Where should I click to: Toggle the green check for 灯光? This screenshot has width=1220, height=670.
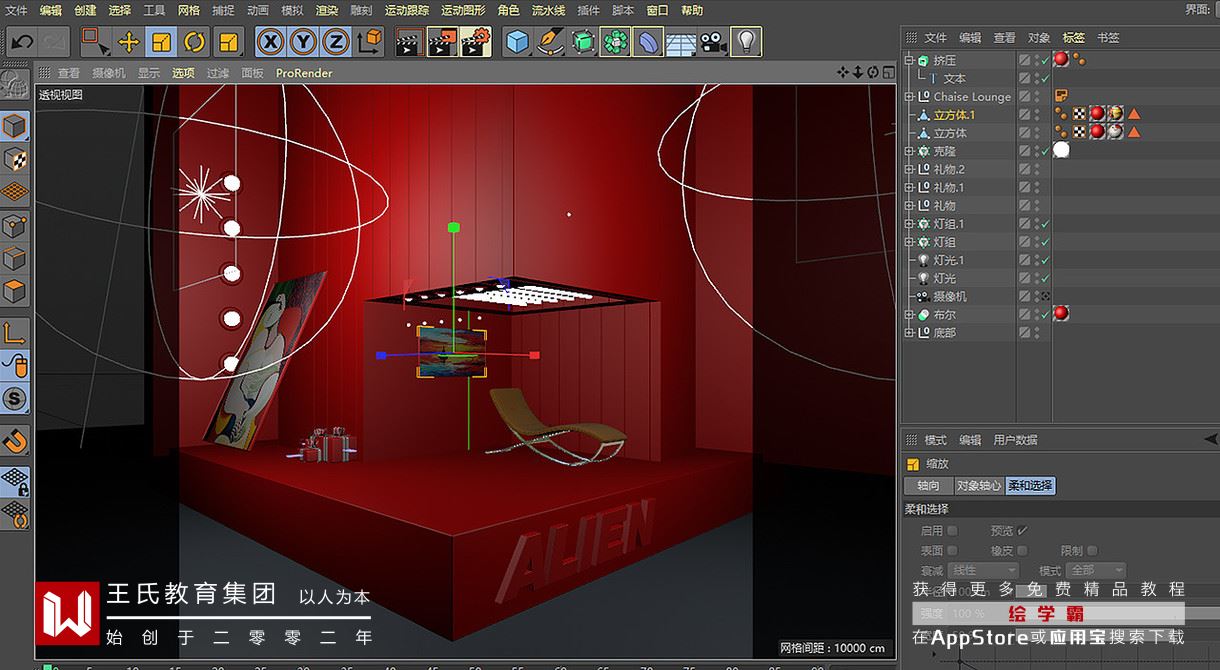[1045, 278]
